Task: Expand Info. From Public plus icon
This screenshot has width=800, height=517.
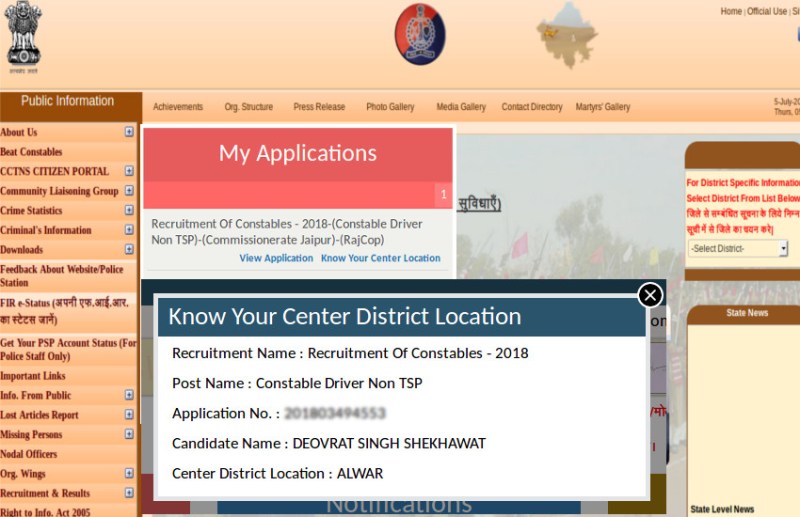Action: point(129,395)
